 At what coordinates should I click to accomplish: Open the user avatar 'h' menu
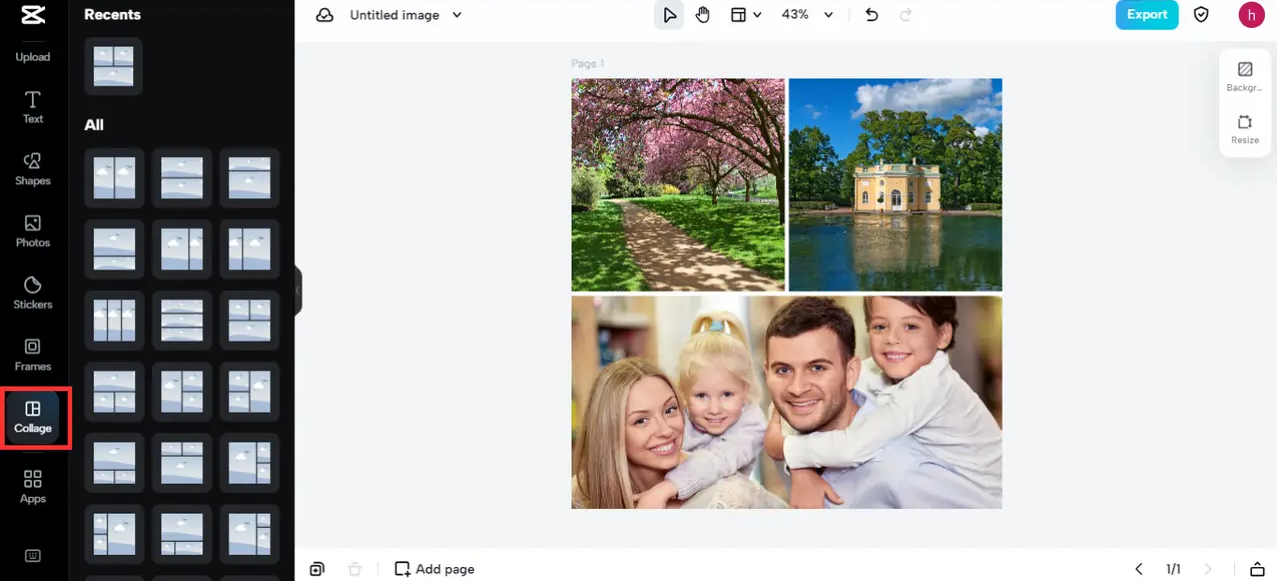(1251, 15)
